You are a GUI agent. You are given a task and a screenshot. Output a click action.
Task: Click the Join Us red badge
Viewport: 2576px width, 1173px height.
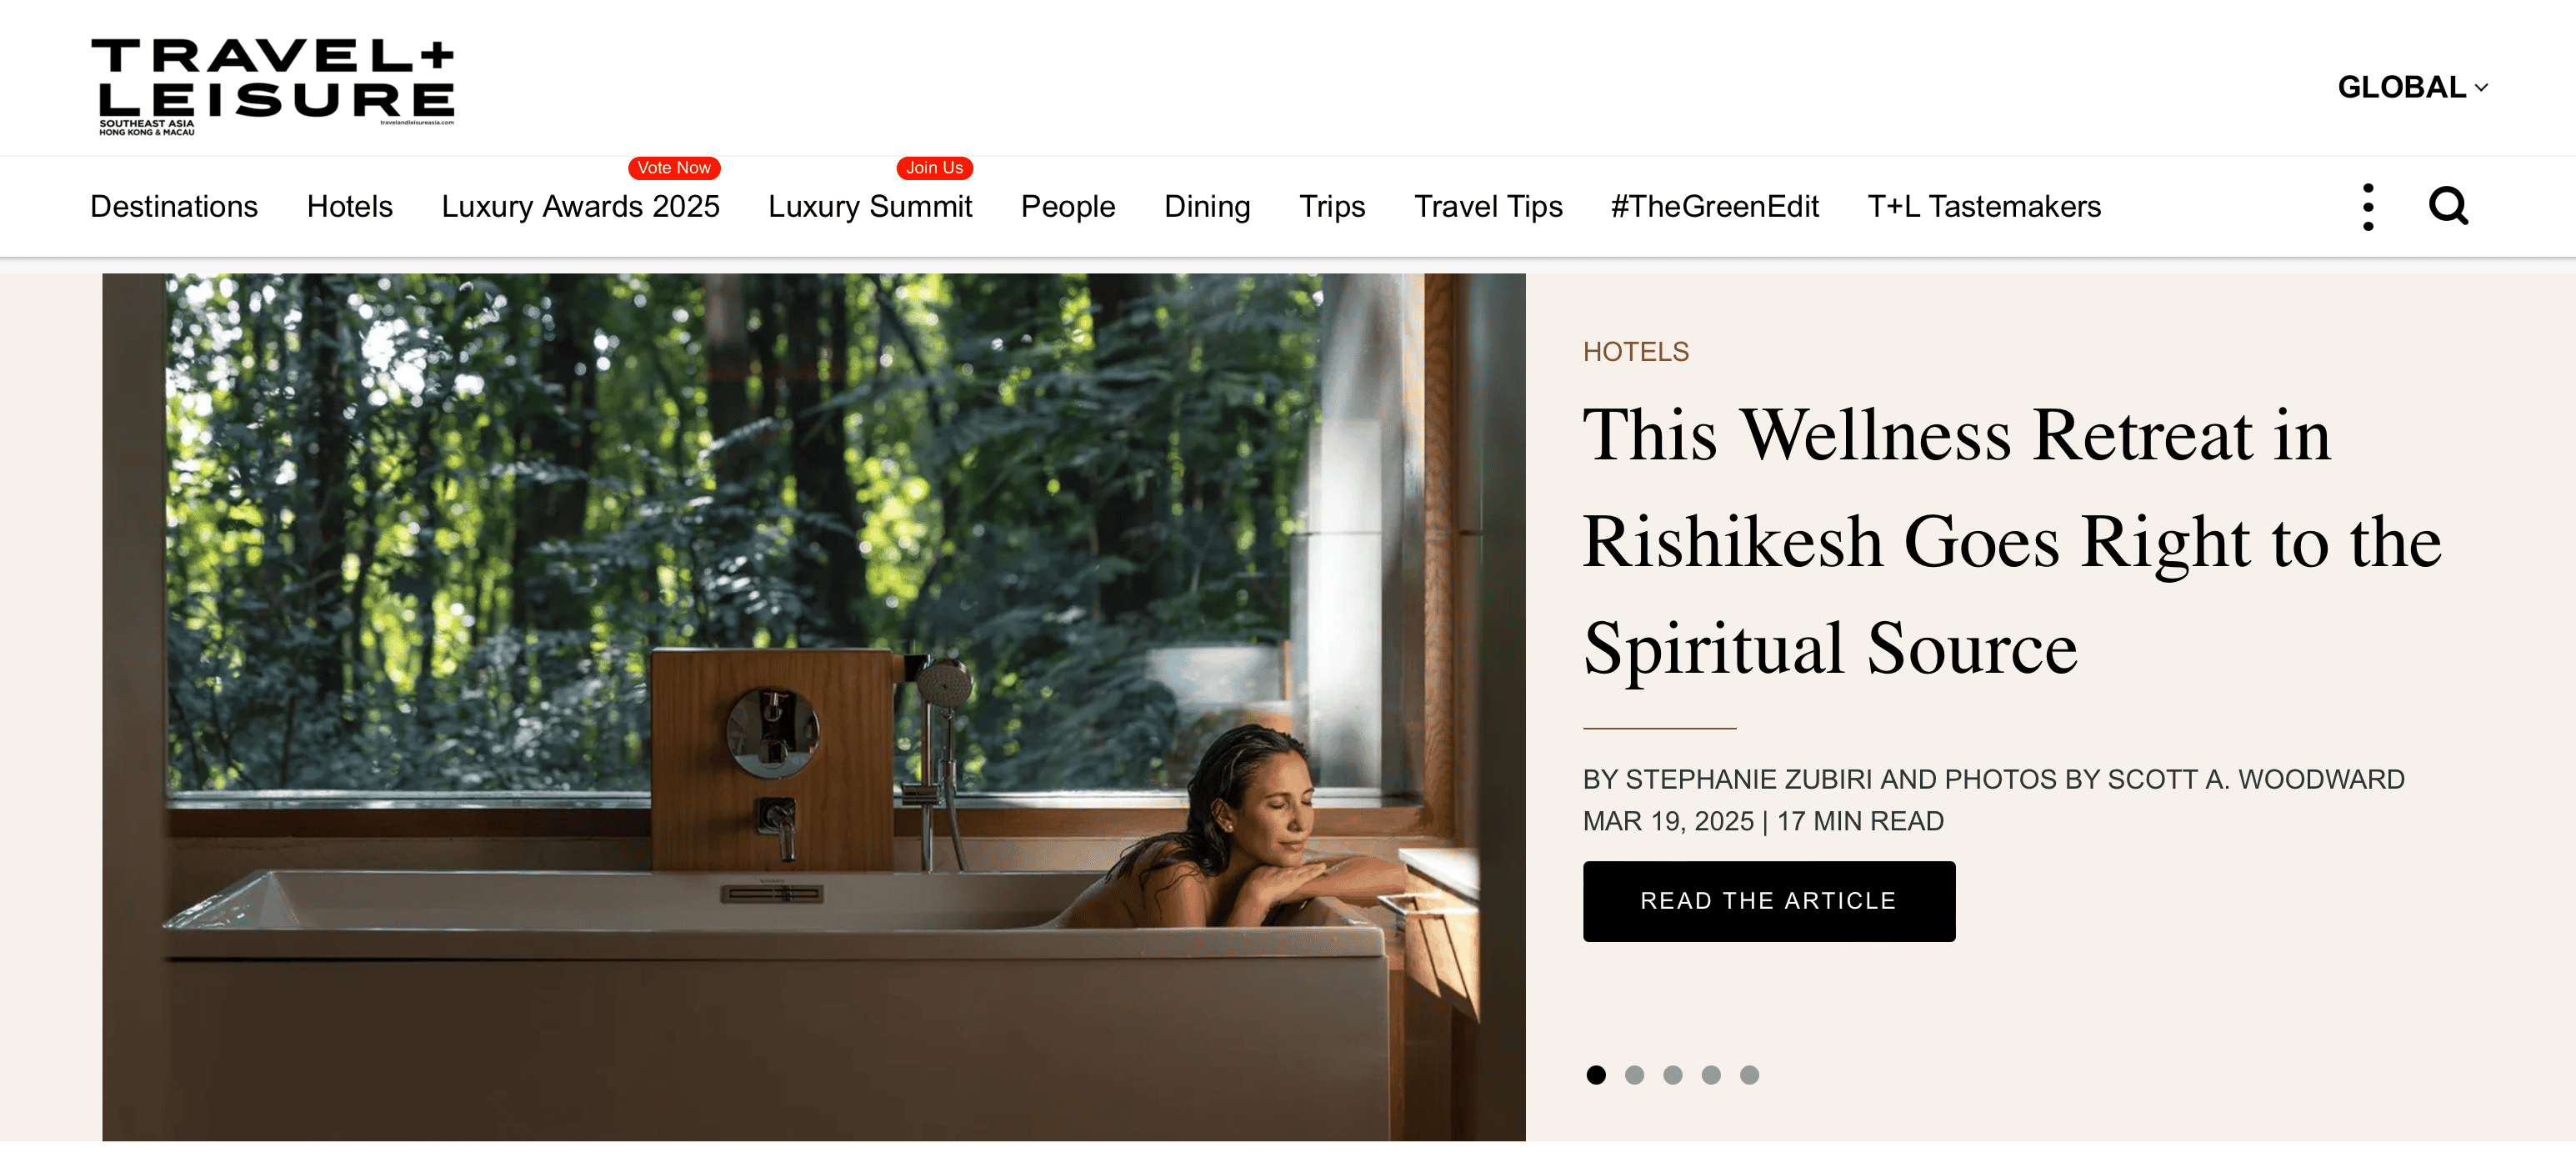(x=934, y=168)
